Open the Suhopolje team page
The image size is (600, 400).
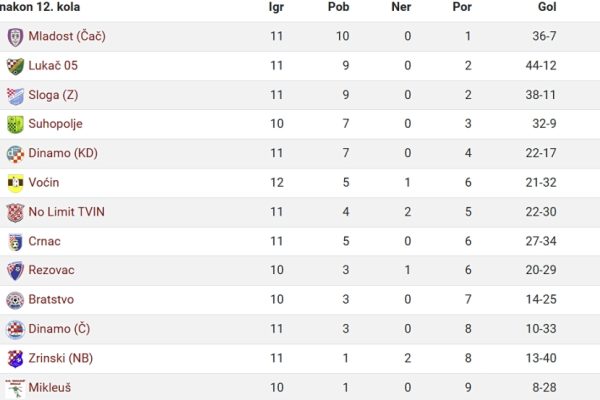(55, 124)
